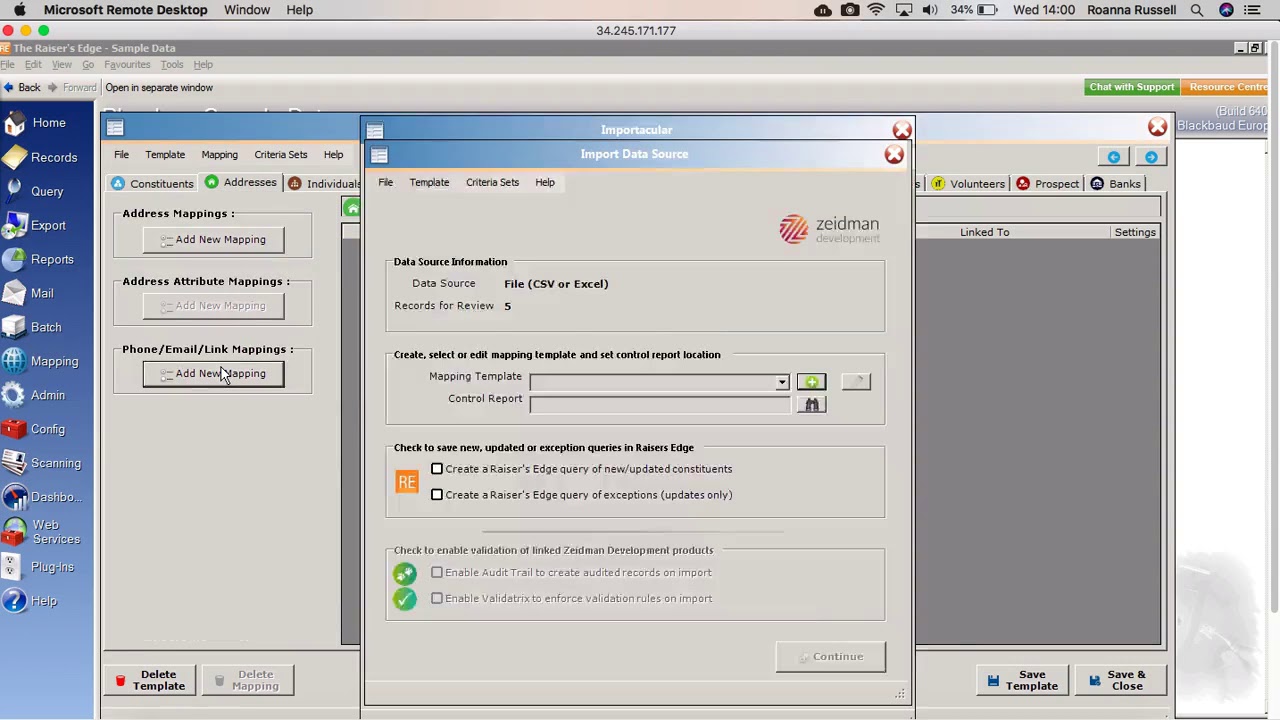Open the volume control icon
The image size is (1280, 720).
point(930,10)
